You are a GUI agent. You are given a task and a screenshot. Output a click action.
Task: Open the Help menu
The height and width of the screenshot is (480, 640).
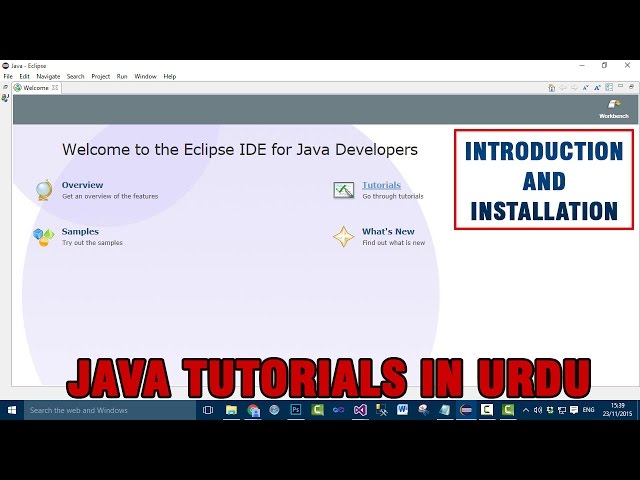pyautogui.click(x=170, y=76)
